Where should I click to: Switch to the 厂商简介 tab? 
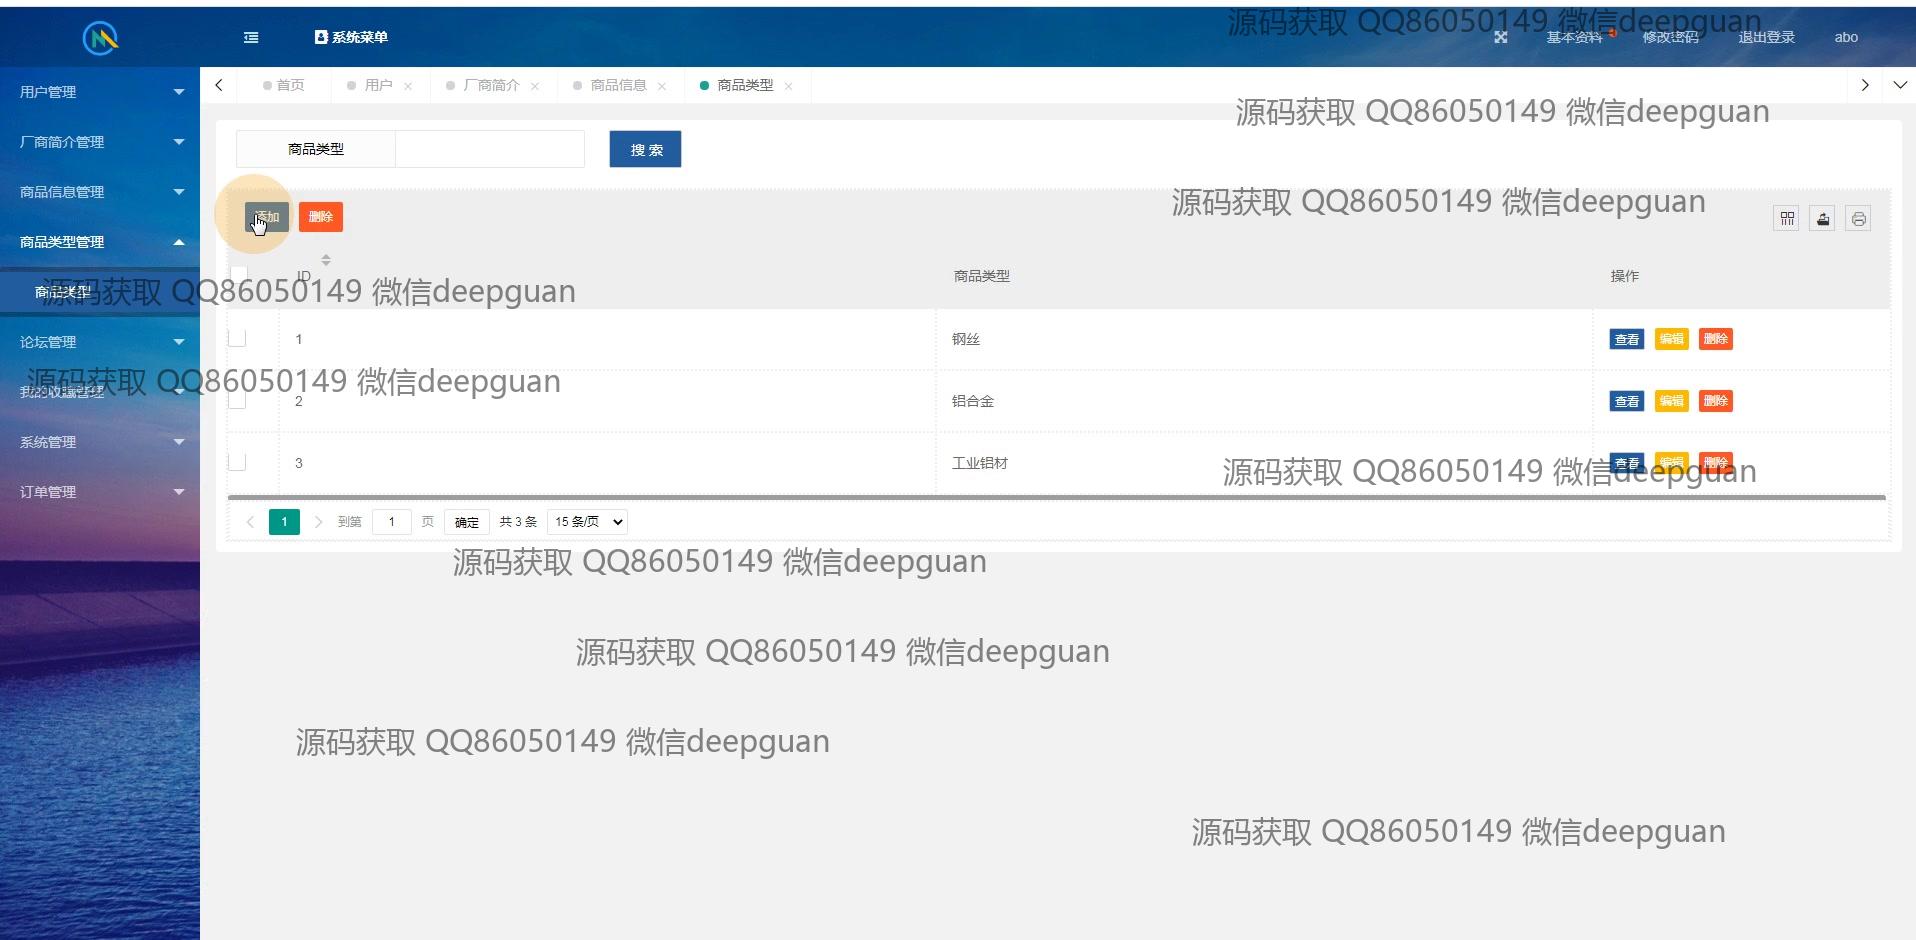point(491,85)
